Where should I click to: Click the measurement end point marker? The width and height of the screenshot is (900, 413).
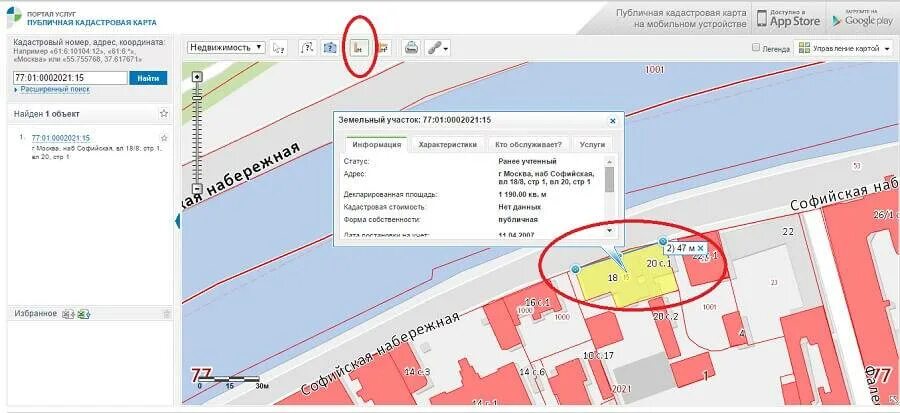pos(663,241)
